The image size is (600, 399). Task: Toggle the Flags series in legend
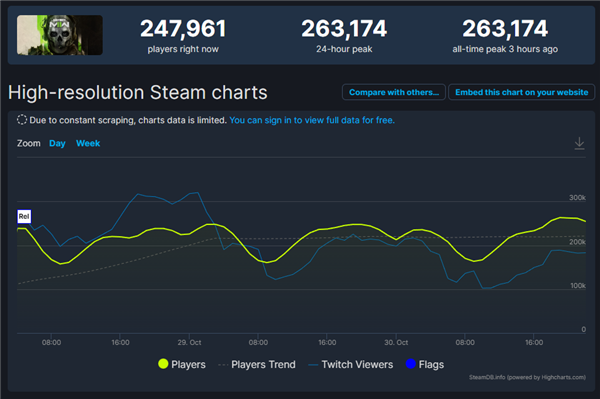[425, 364]
